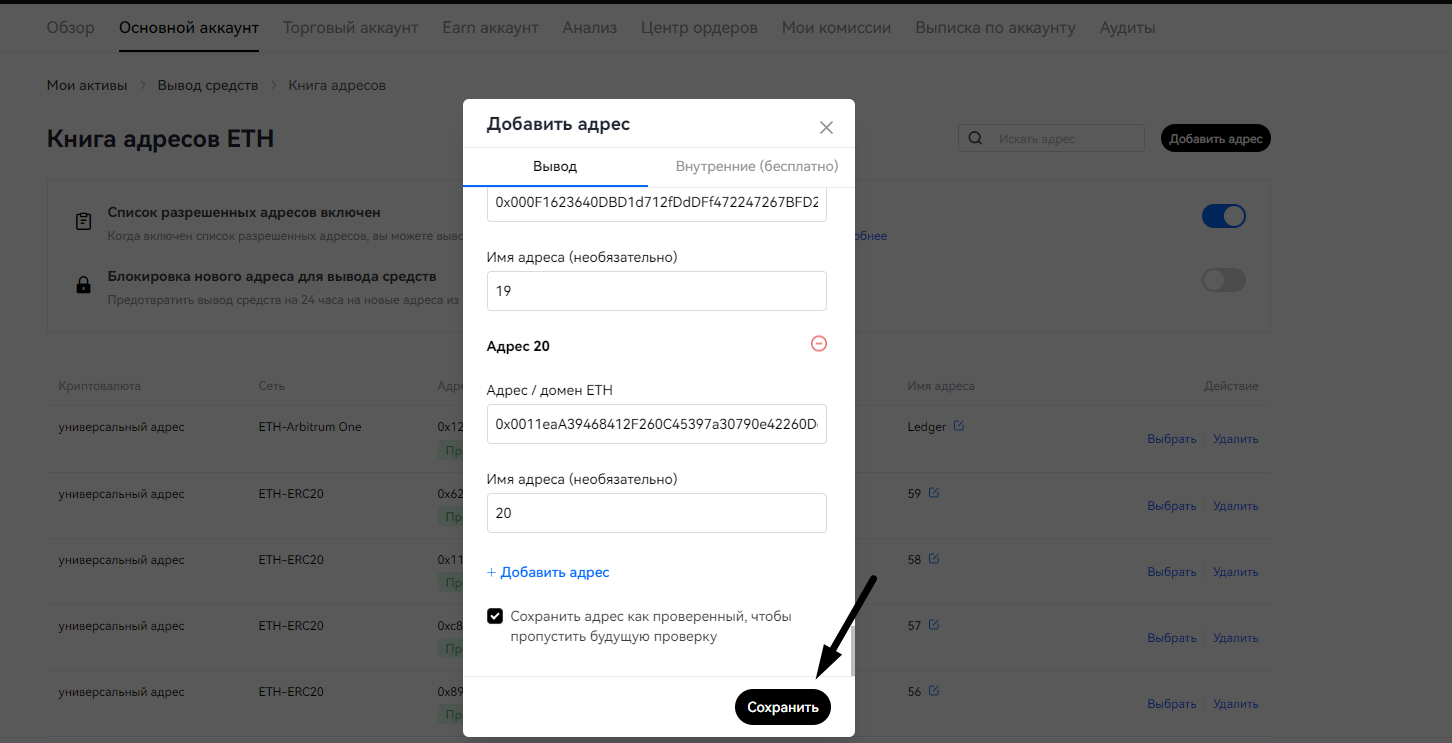
Task: Click Вывод средств breadcrumb
Action: click(x=208, y=85)
